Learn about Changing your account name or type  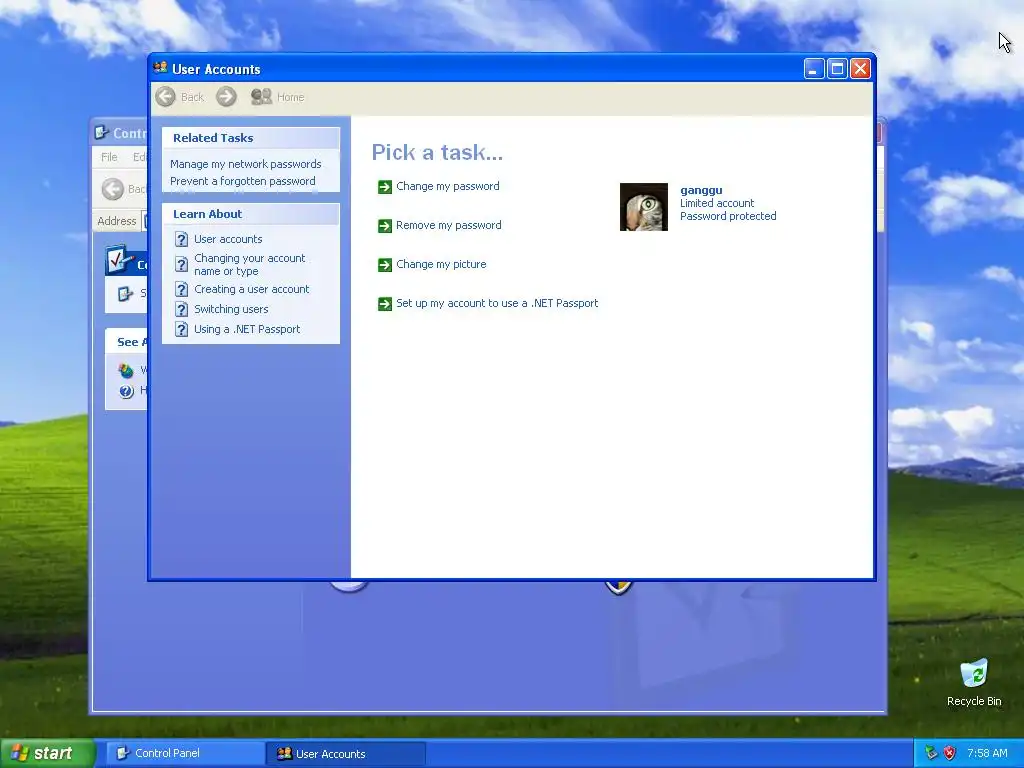249,264
